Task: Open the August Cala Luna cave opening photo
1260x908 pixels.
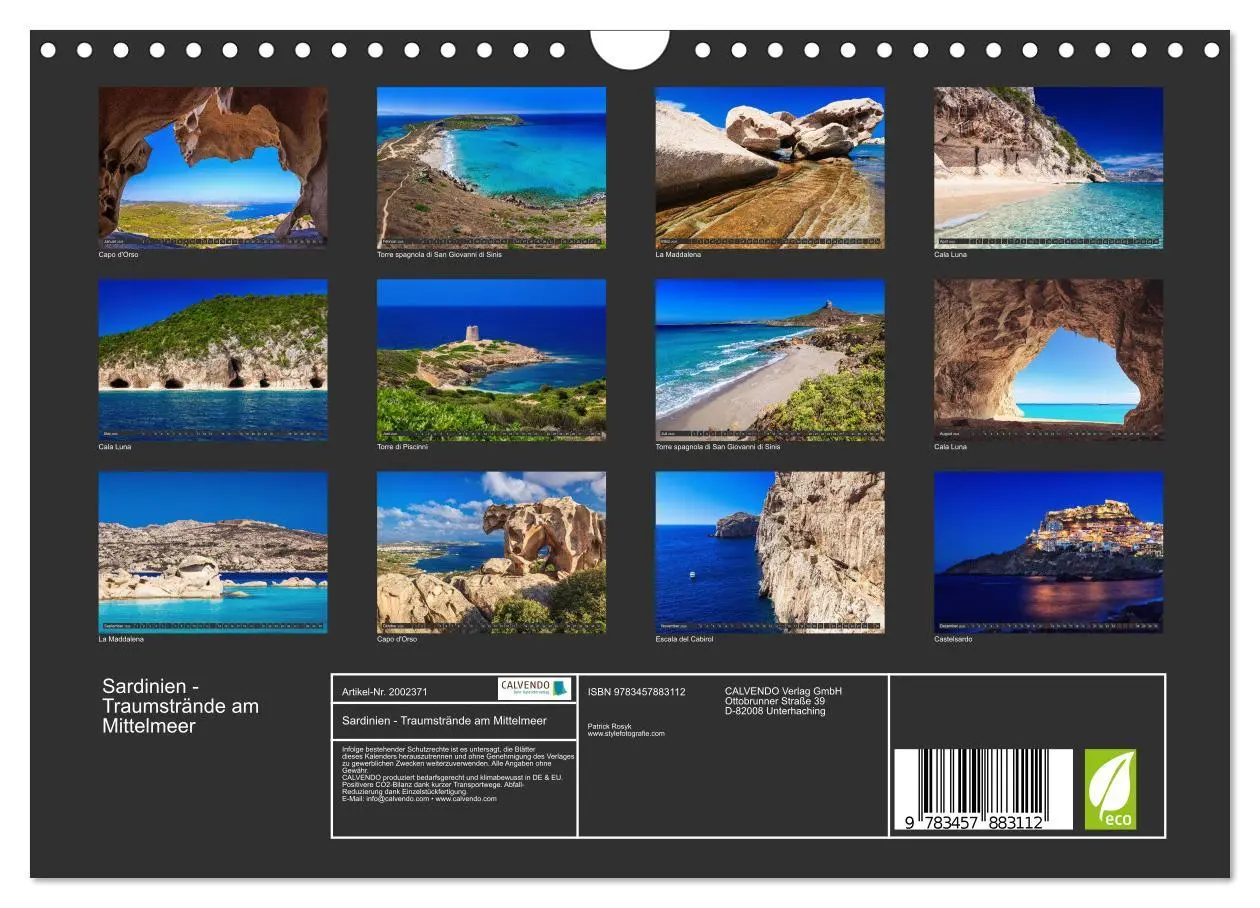Action: pyautogui.click(x=1049, y=360)
